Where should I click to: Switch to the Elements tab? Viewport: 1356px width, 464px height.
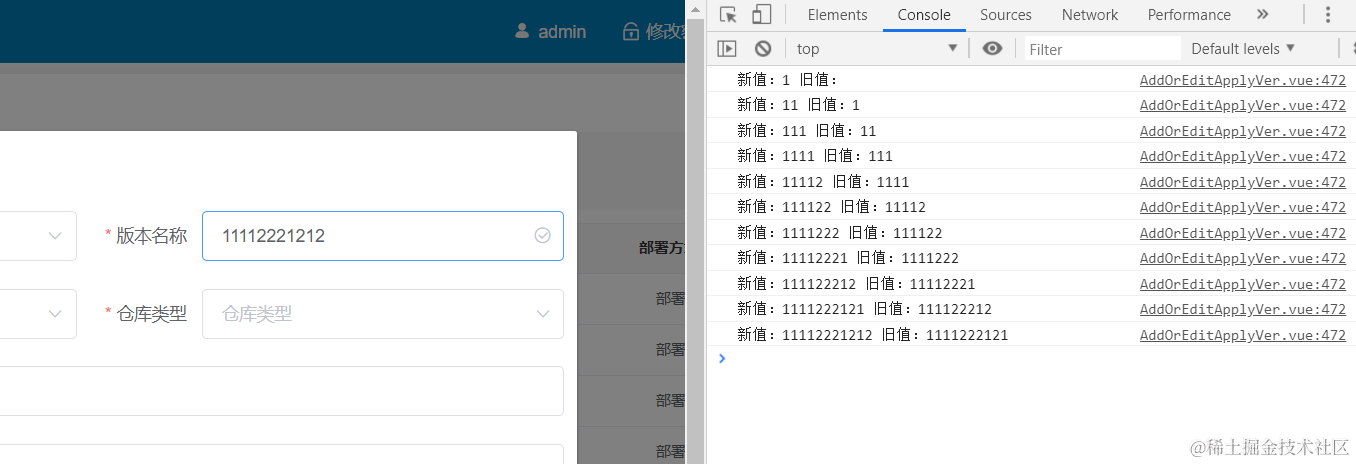(x=837, y=14)
